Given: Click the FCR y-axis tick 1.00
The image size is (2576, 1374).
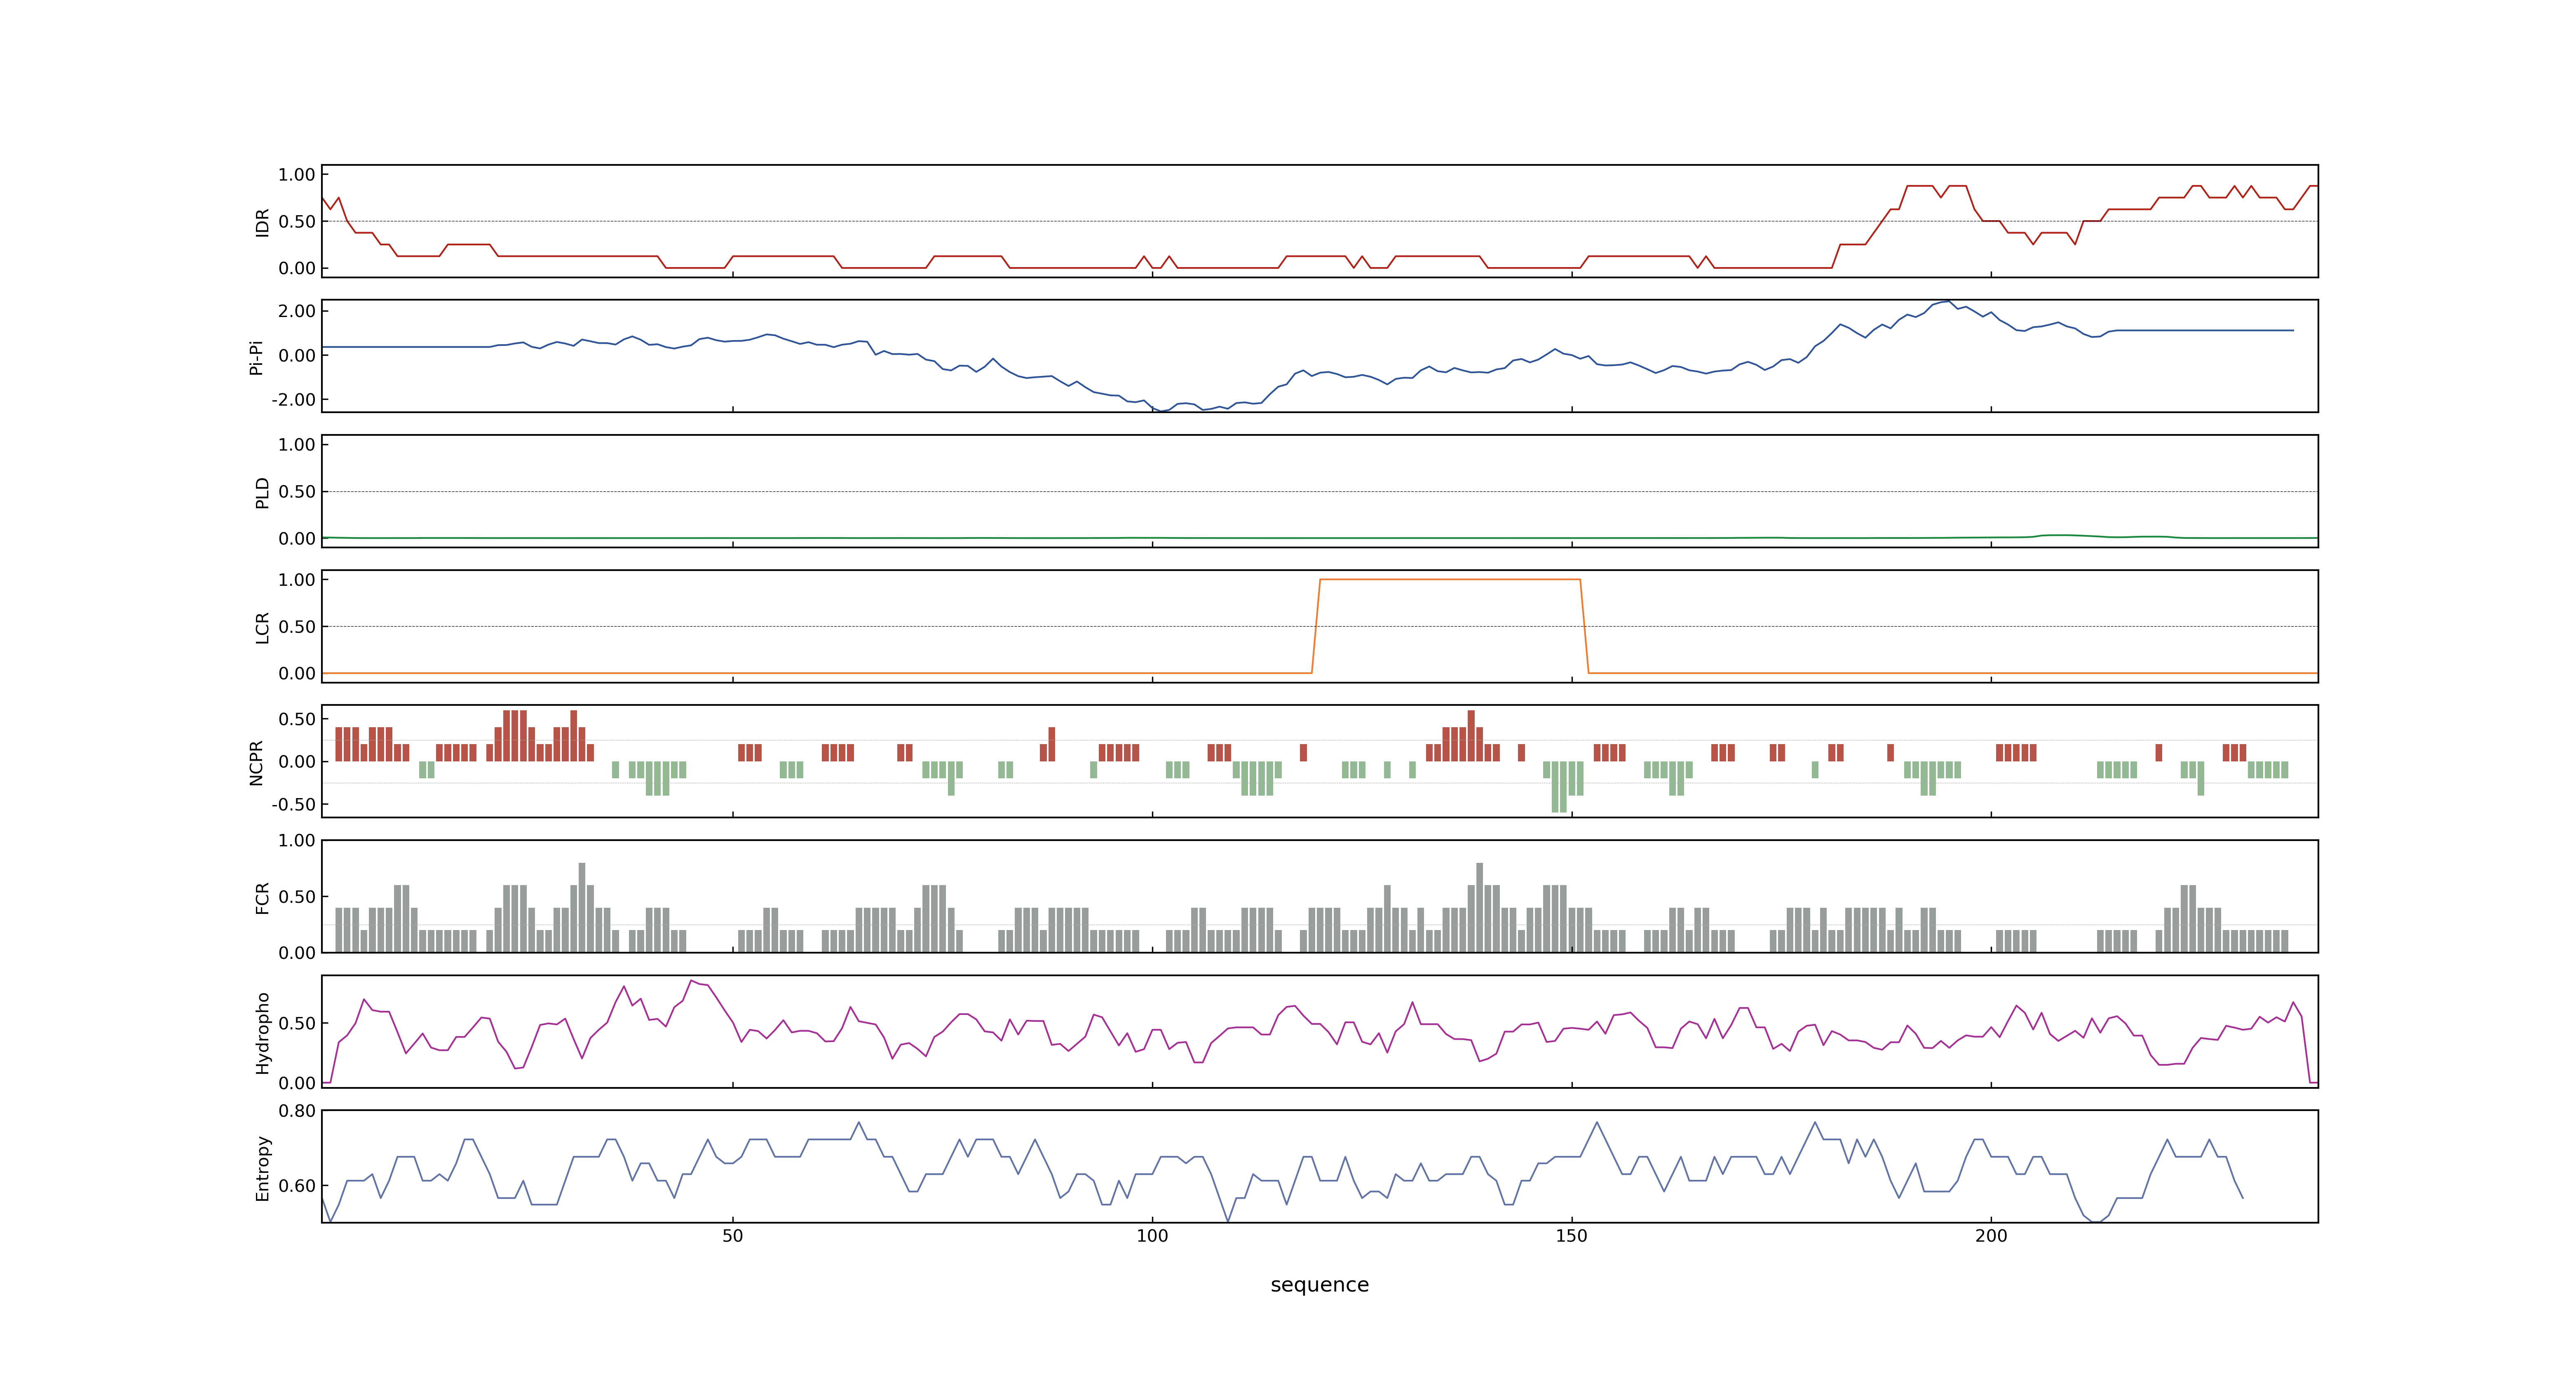Looking at the screenshot, I should [x=297, y=840].
